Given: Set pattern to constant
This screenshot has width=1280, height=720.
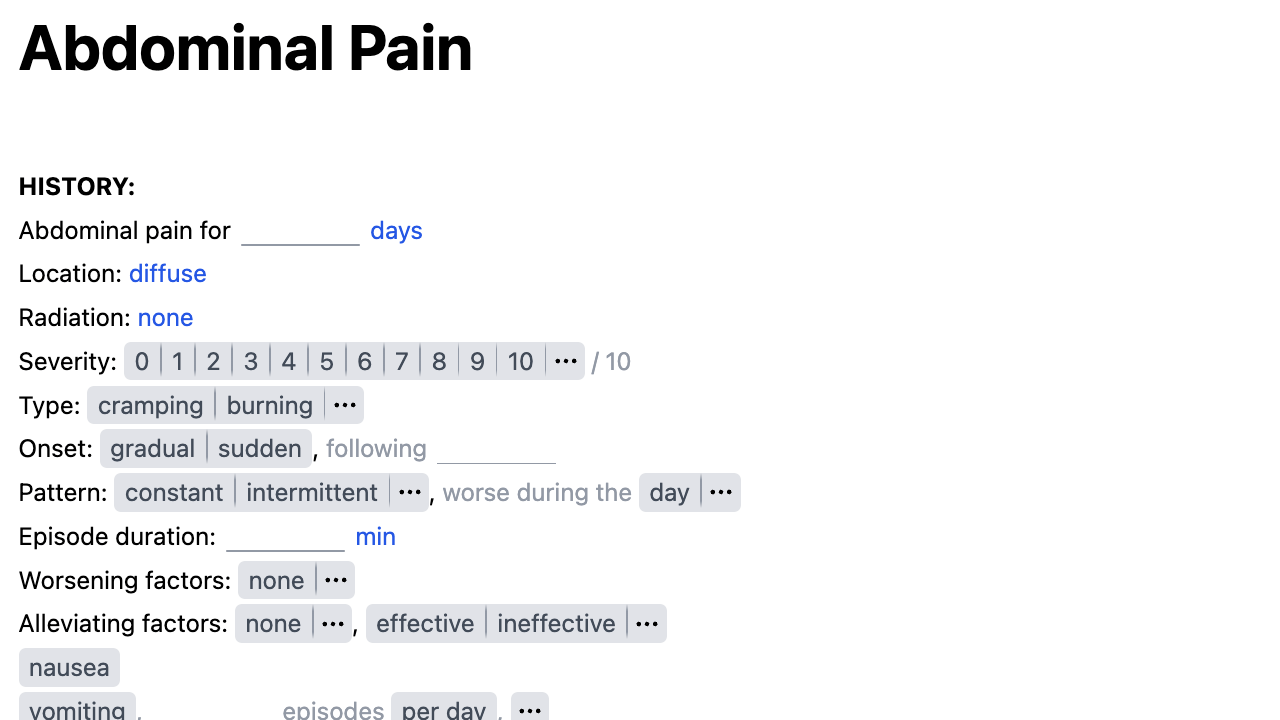Looking at the screenshot, I should (174, 492).
